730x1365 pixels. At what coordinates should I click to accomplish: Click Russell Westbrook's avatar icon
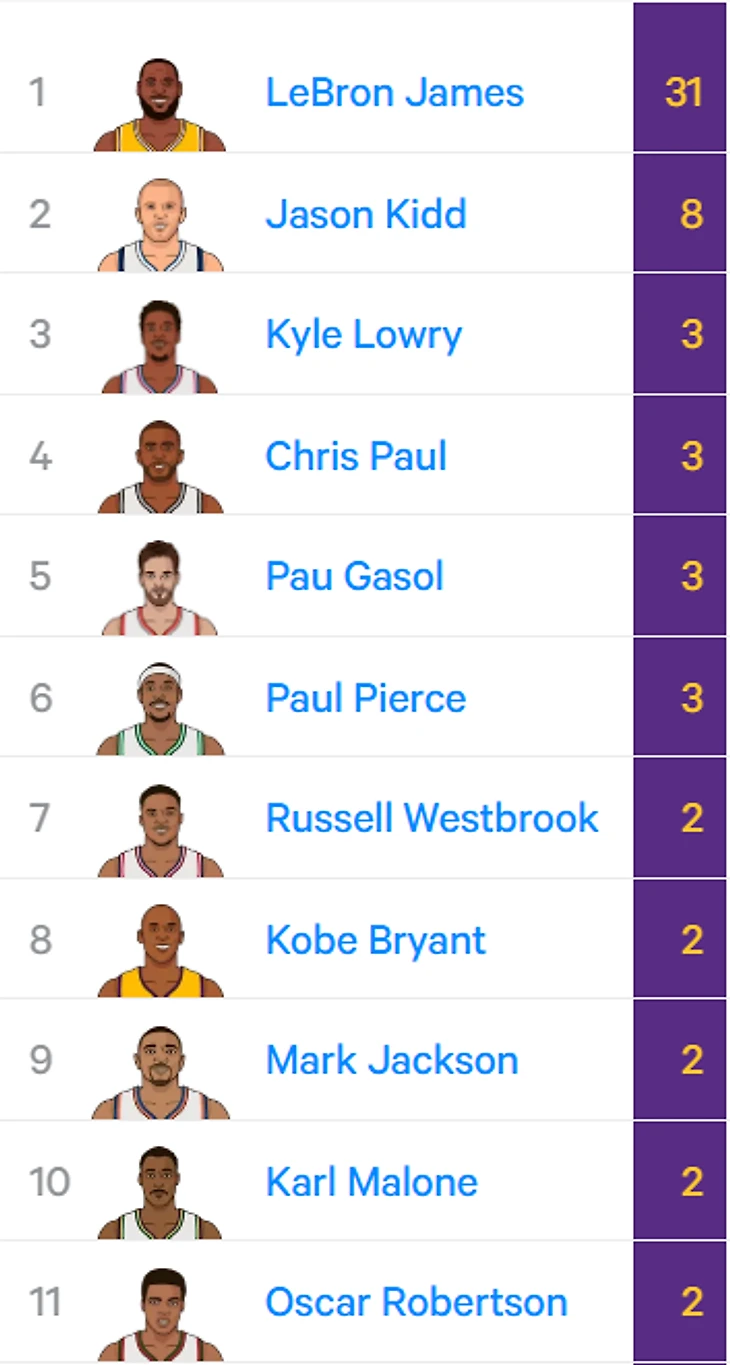[x=160, y=830]
